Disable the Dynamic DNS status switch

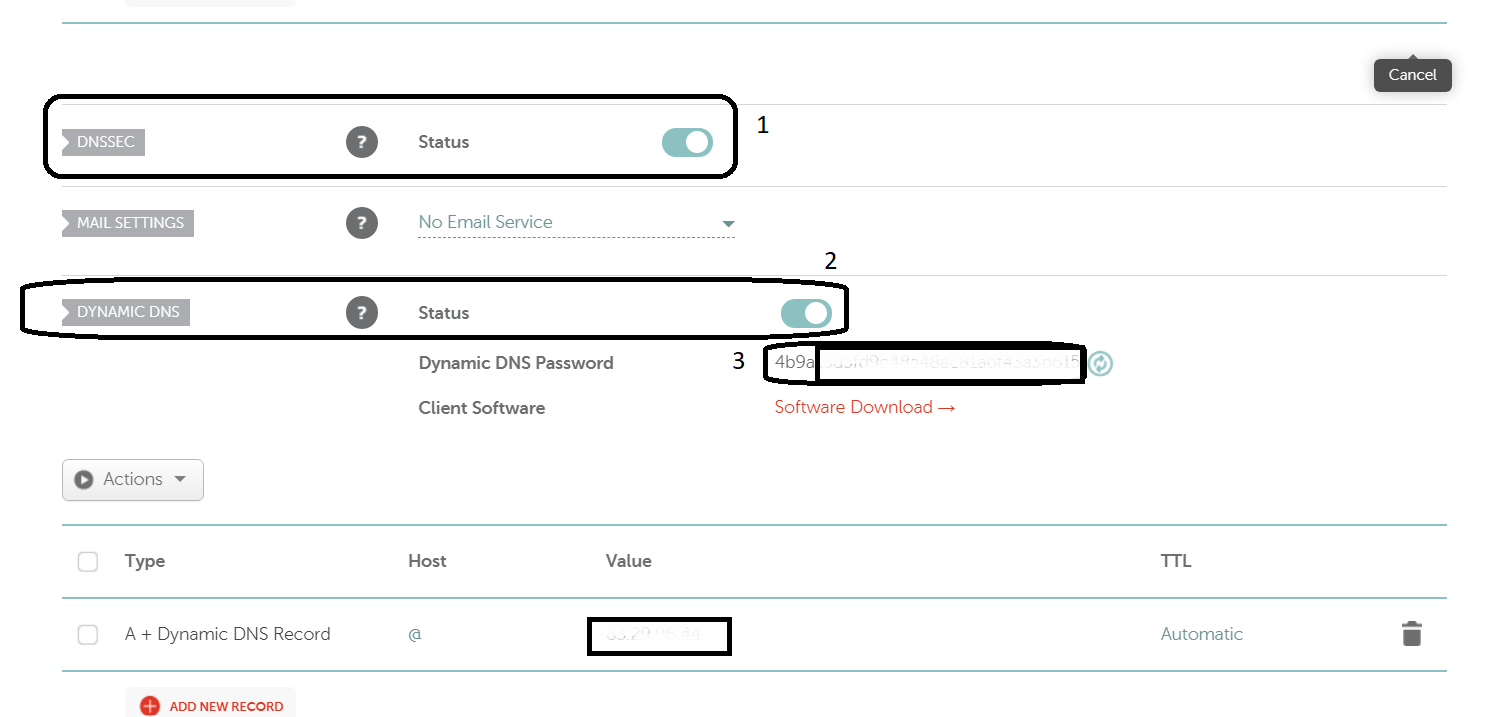806,313
